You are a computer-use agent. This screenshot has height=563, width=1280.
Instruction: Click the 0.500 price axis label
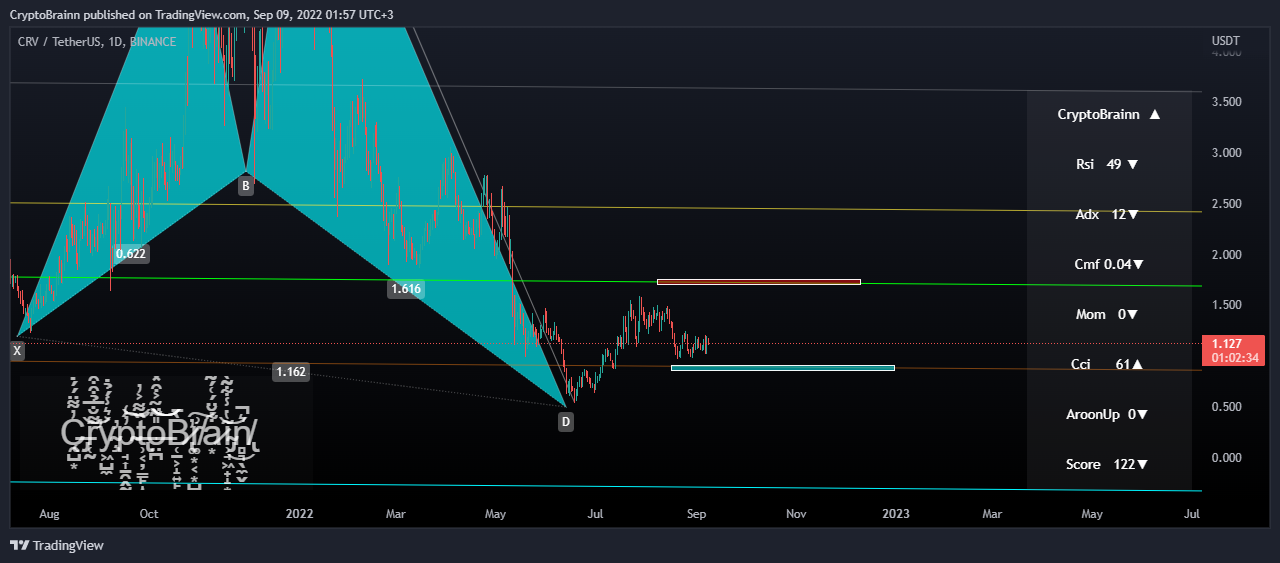pos(1226,407)
